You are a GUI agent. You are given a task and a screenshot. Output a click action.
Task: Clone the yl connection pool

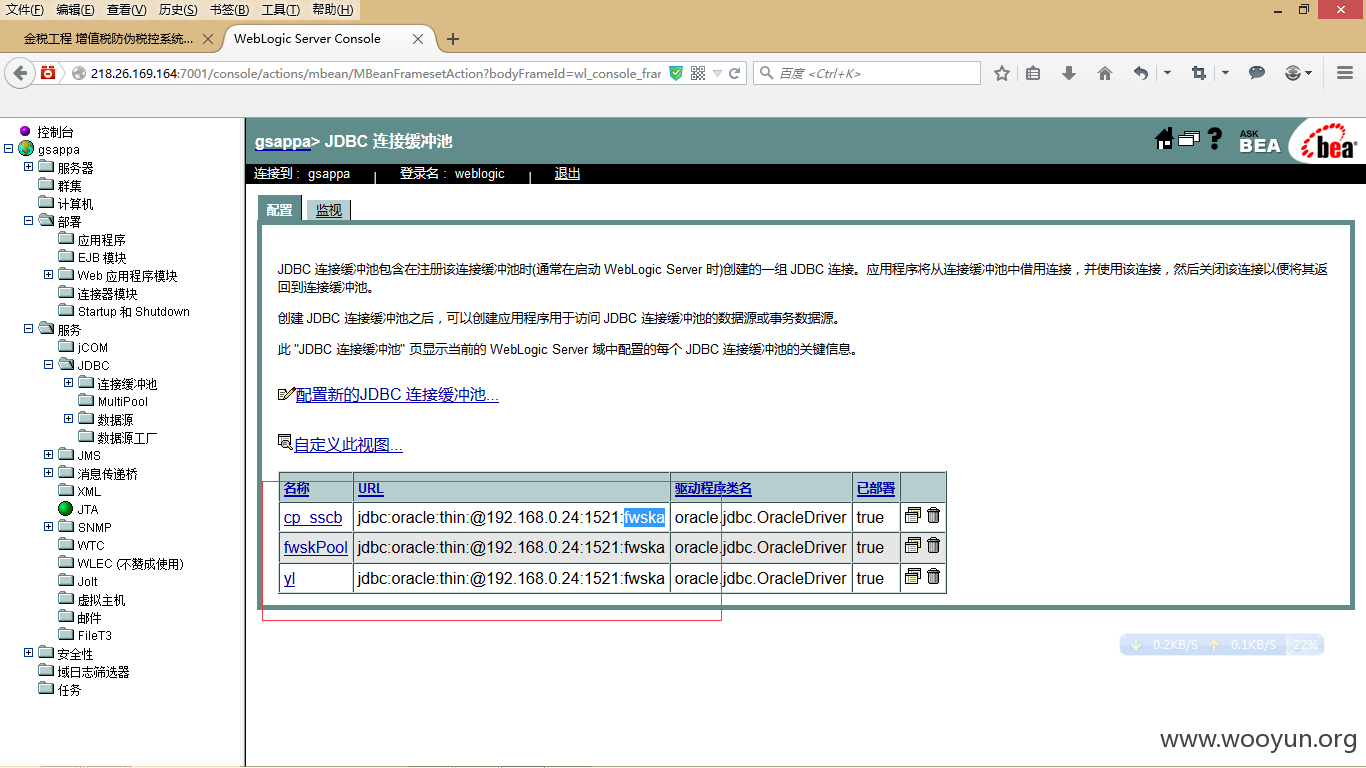[912, 576]
